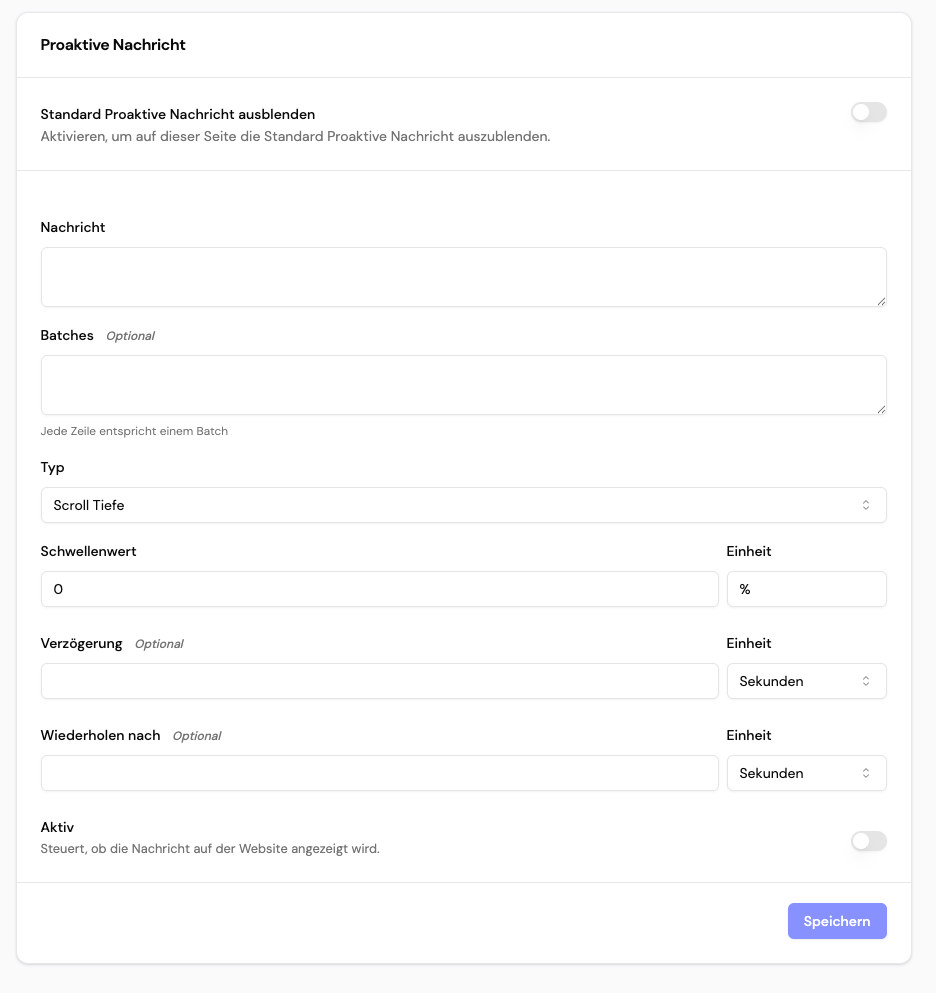Click the 'Proaktive Nachricht' header title
The image size is (936, 993).
[112, 44]
